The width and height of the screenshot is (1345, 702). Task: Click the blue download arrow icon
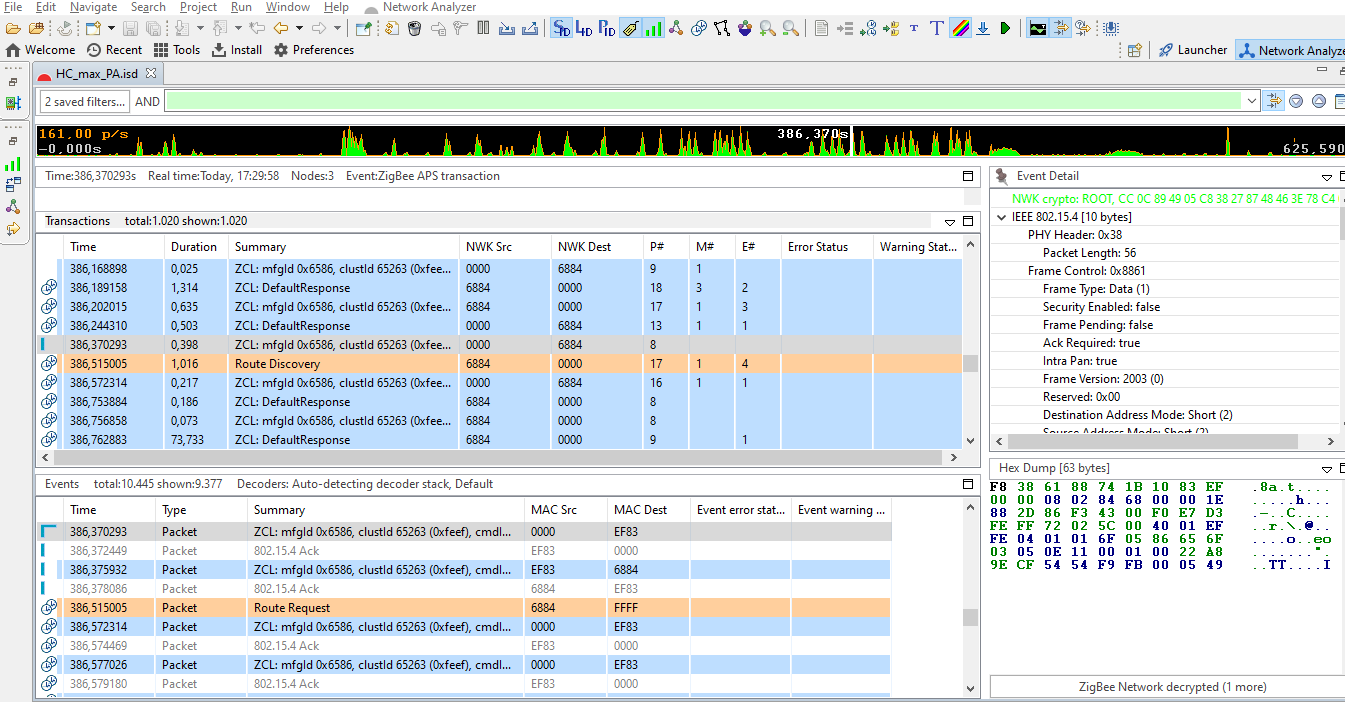click(982, 28)
